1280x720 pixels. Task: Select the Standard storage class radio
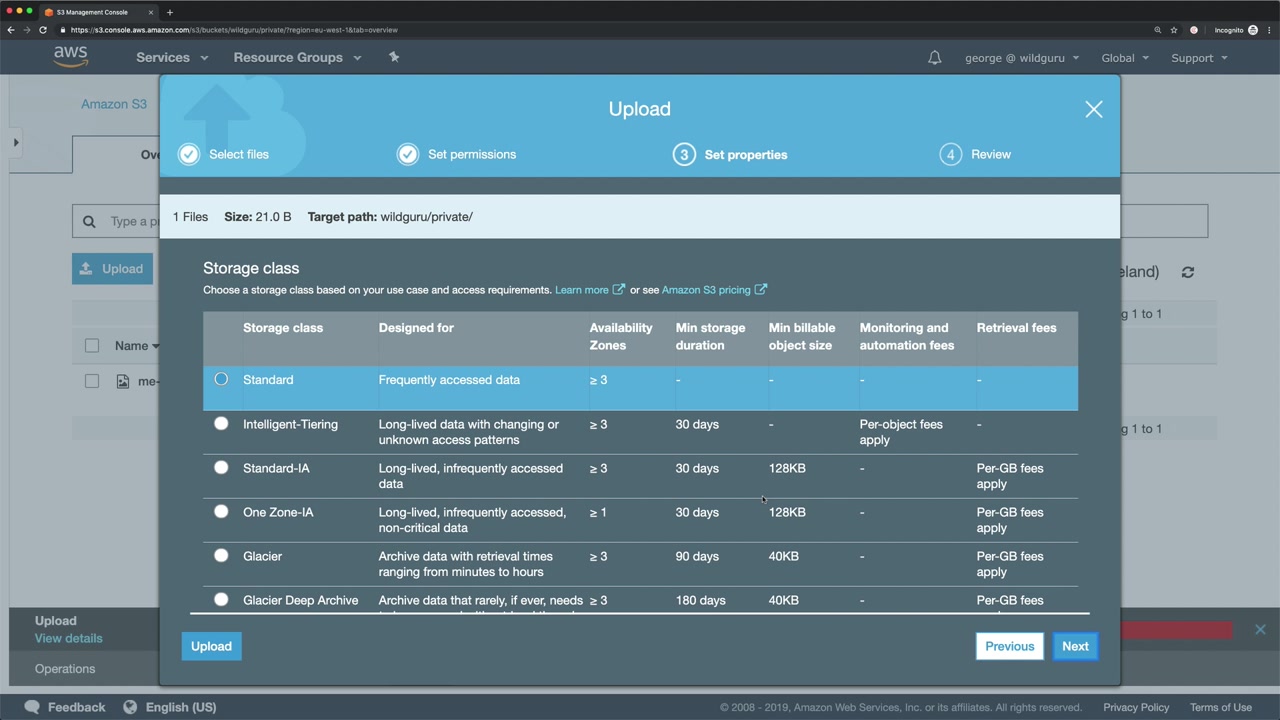221,379
